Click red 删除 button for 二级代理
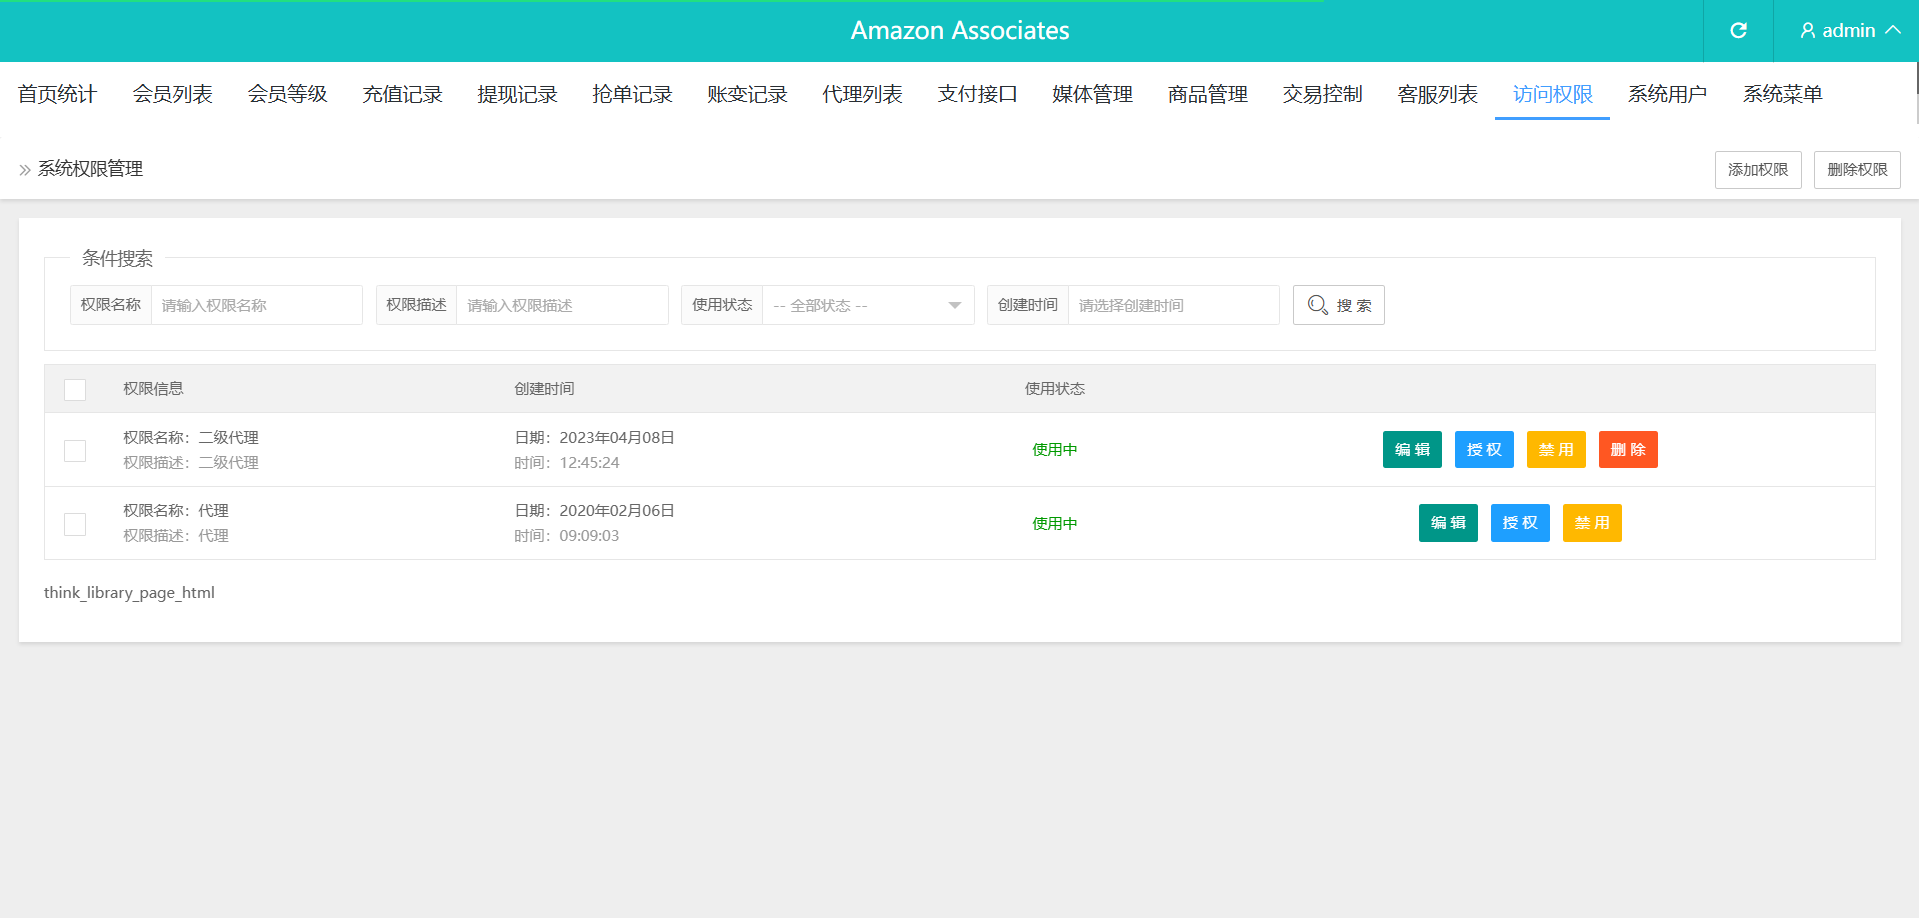Viewport: 1919px width, 918px height. coord(1627,450)
